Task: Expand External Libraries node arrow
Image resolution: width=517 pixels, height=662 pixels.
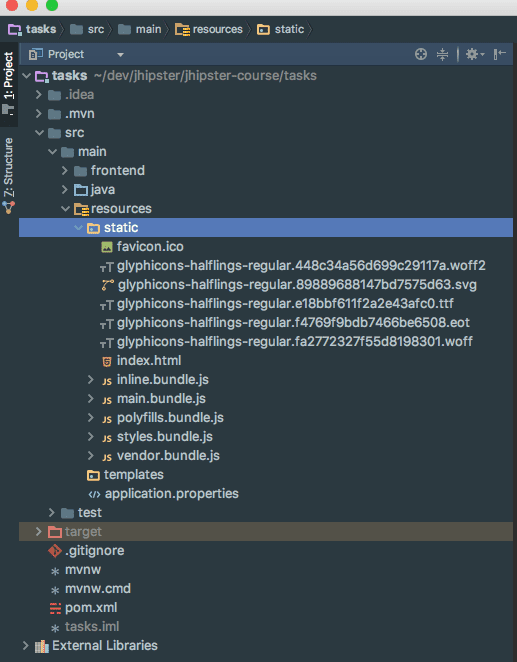Action: tap(26, 646)
